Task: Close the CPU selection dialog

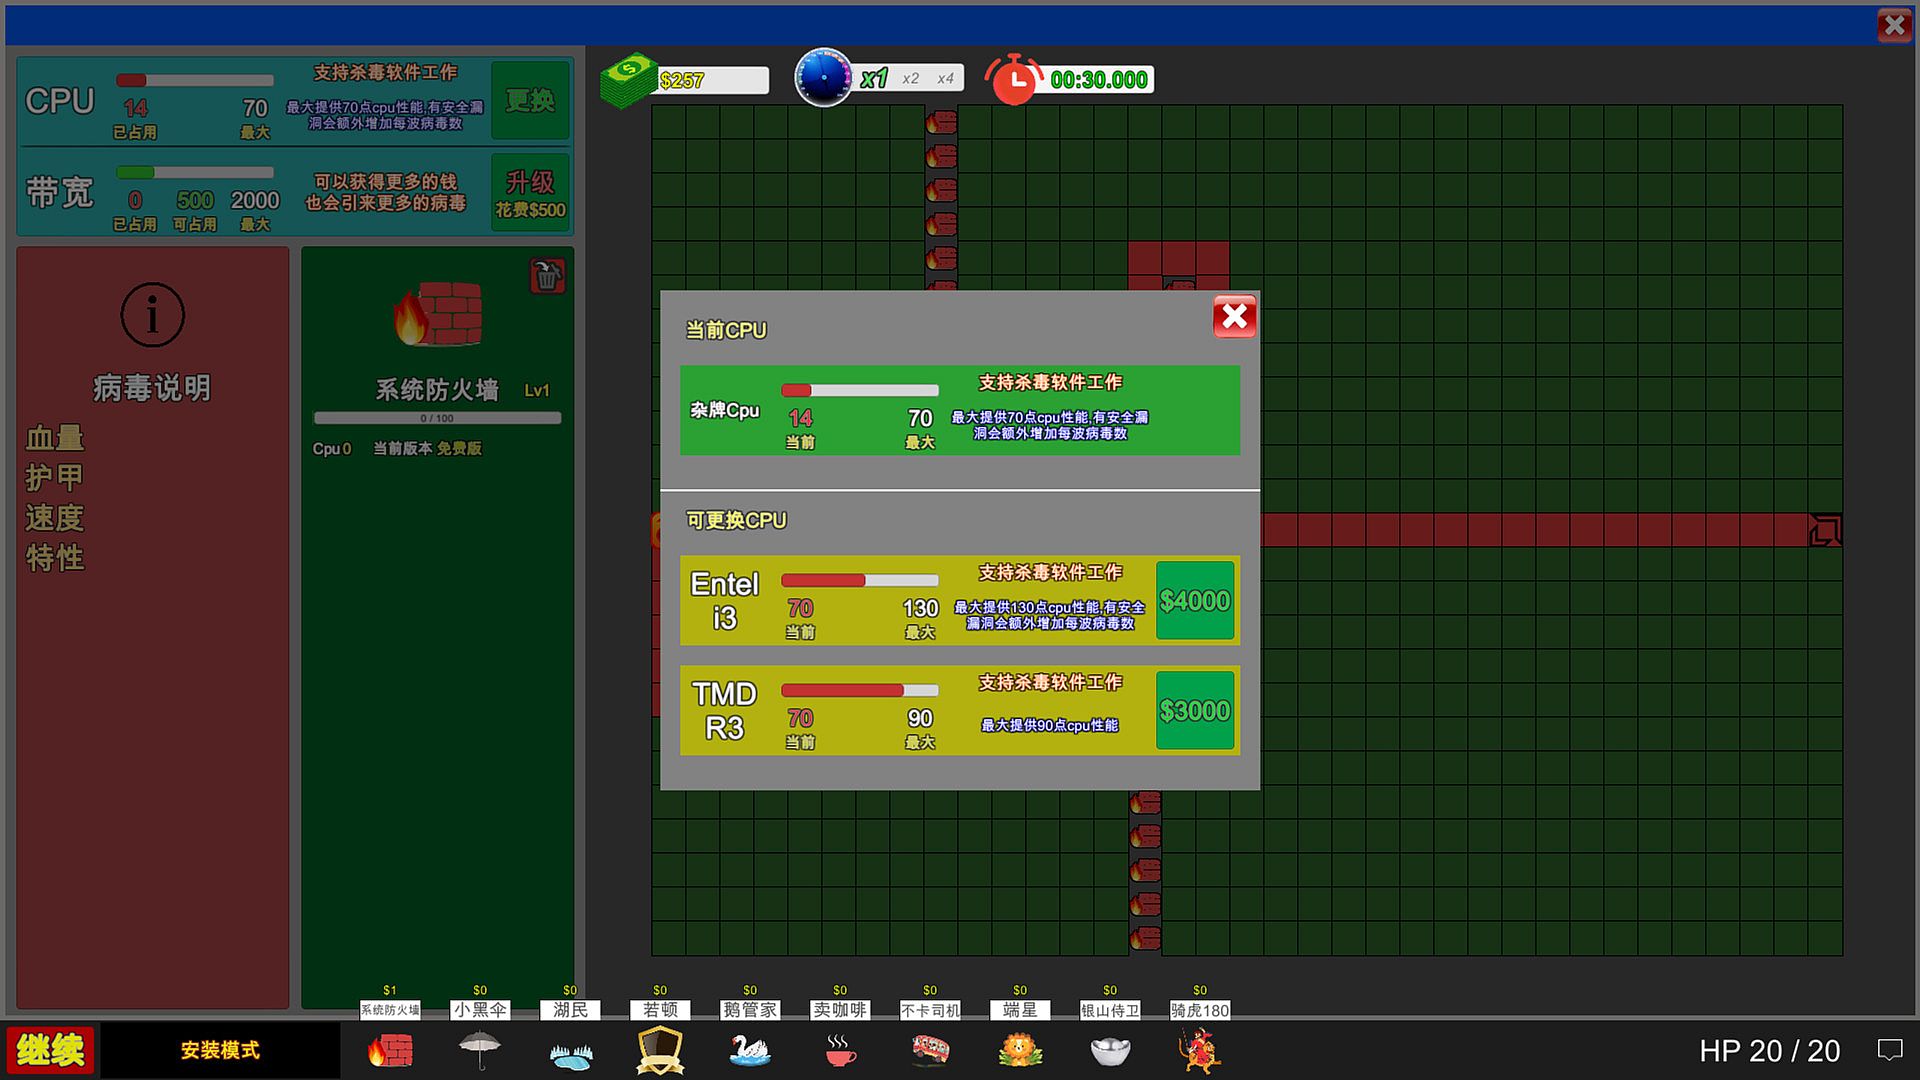Action: point(1234,317)
